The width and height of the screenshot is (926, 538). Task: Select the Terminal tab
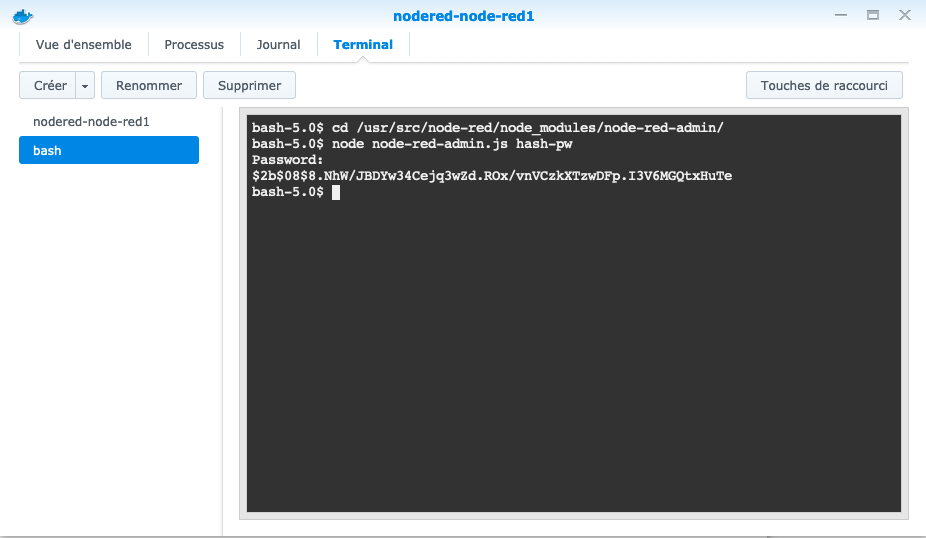point(363,45)
